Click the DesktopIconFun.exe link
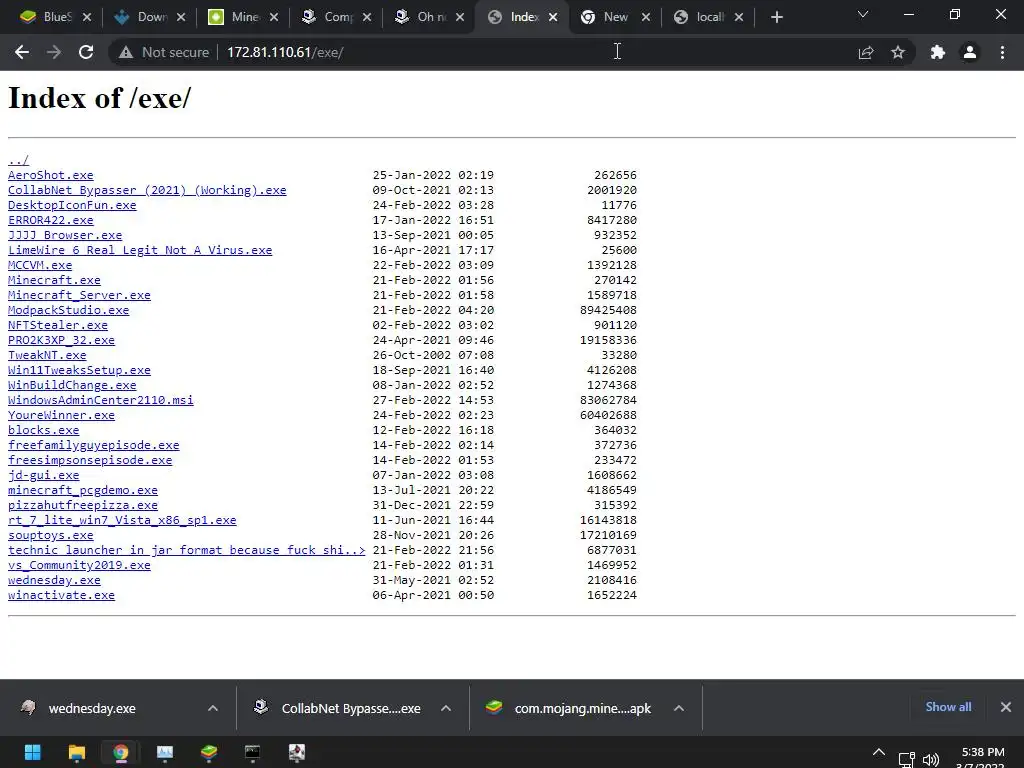The image size is (1024, 768). tap(72, 205)
